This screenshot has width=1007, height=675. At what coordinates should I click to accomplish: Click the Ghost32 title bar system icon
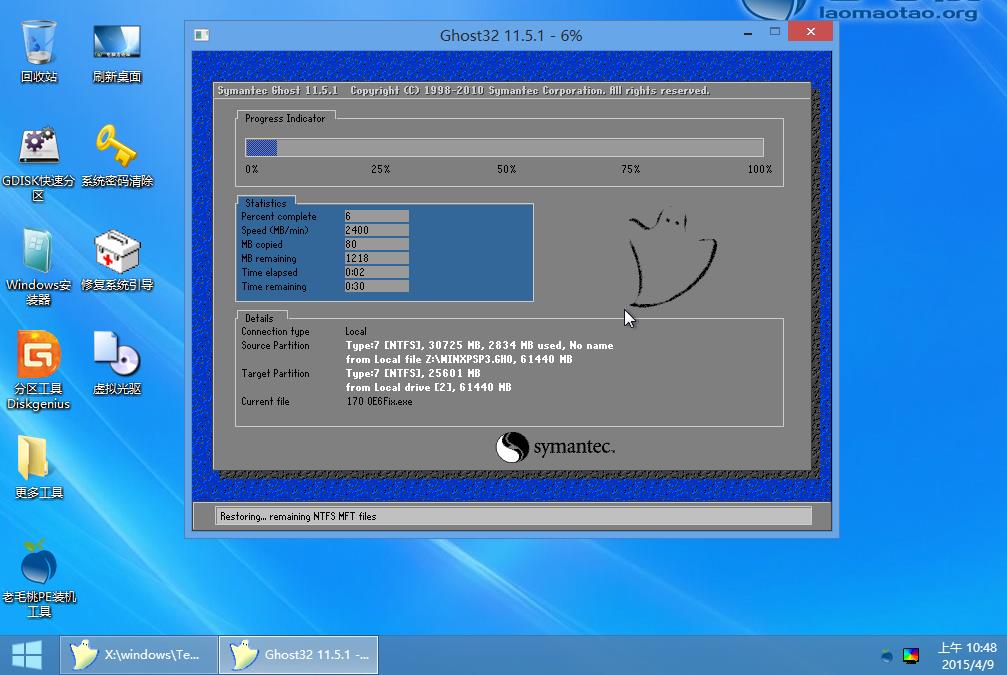202,35
